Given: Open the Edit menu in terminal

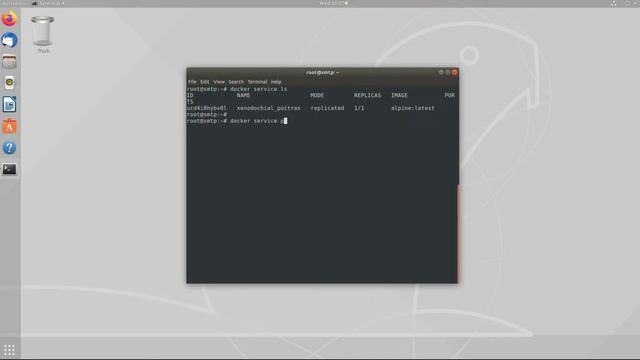Looking at the screenshot, I should click(x=204, y=82).
